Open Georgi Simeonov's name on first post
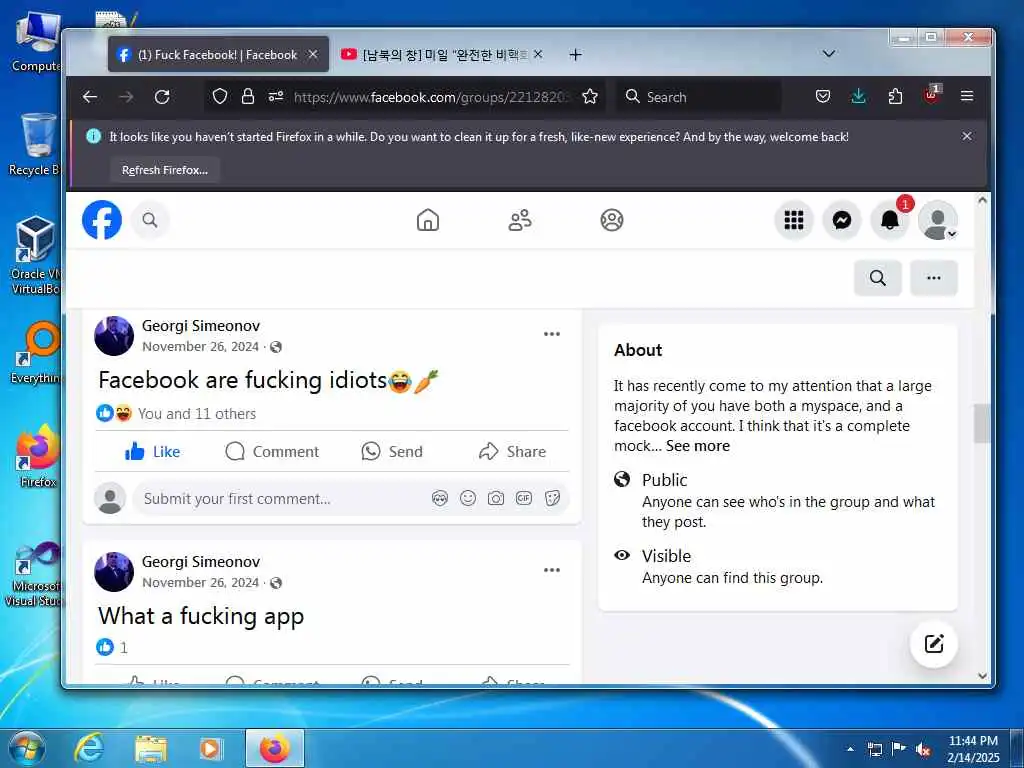Screen dimensions: 1024x768 point(201,325)
